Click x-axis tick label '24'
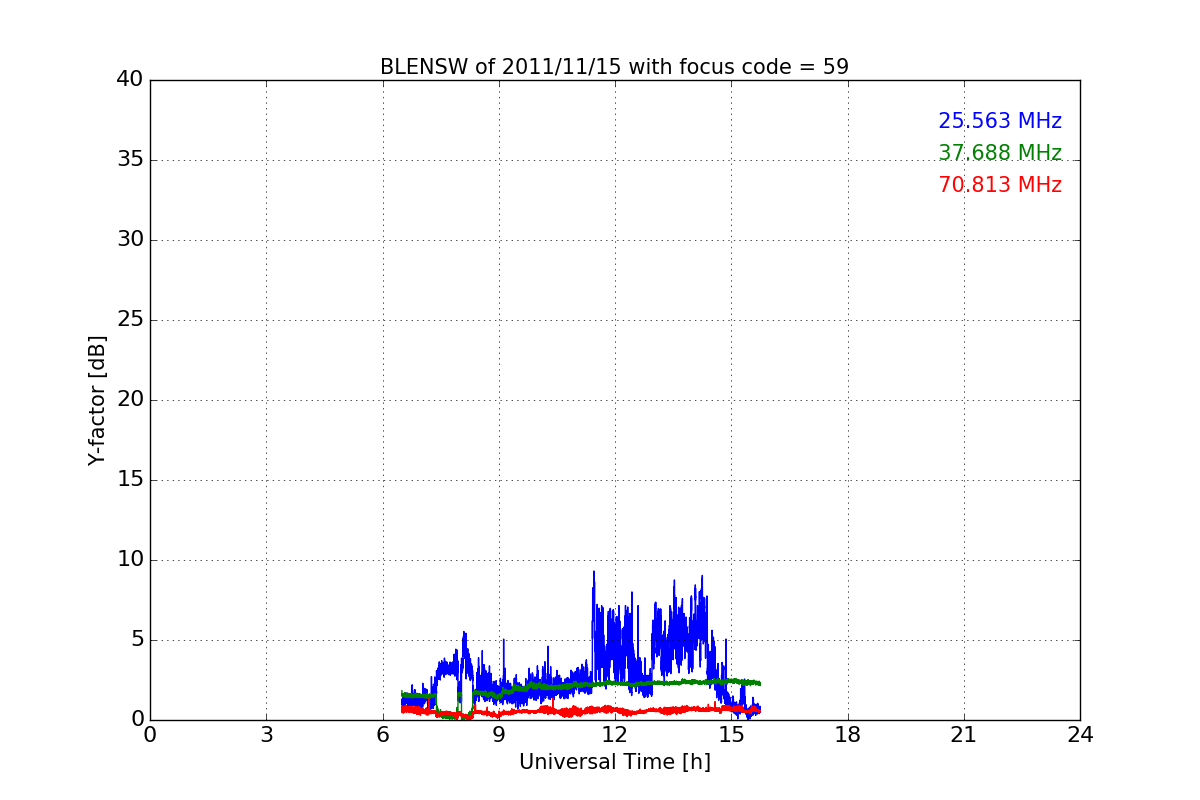 (x=1080, y=735)
